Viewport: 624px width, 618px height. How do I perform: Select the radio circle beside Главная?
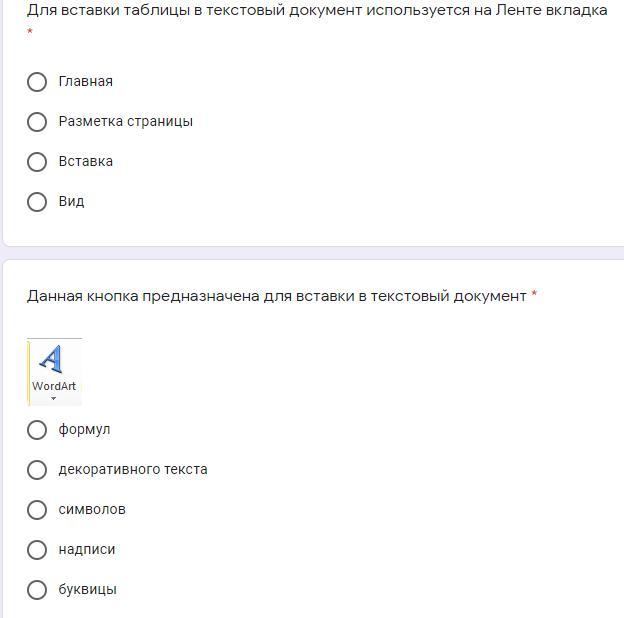click(37, 82)
